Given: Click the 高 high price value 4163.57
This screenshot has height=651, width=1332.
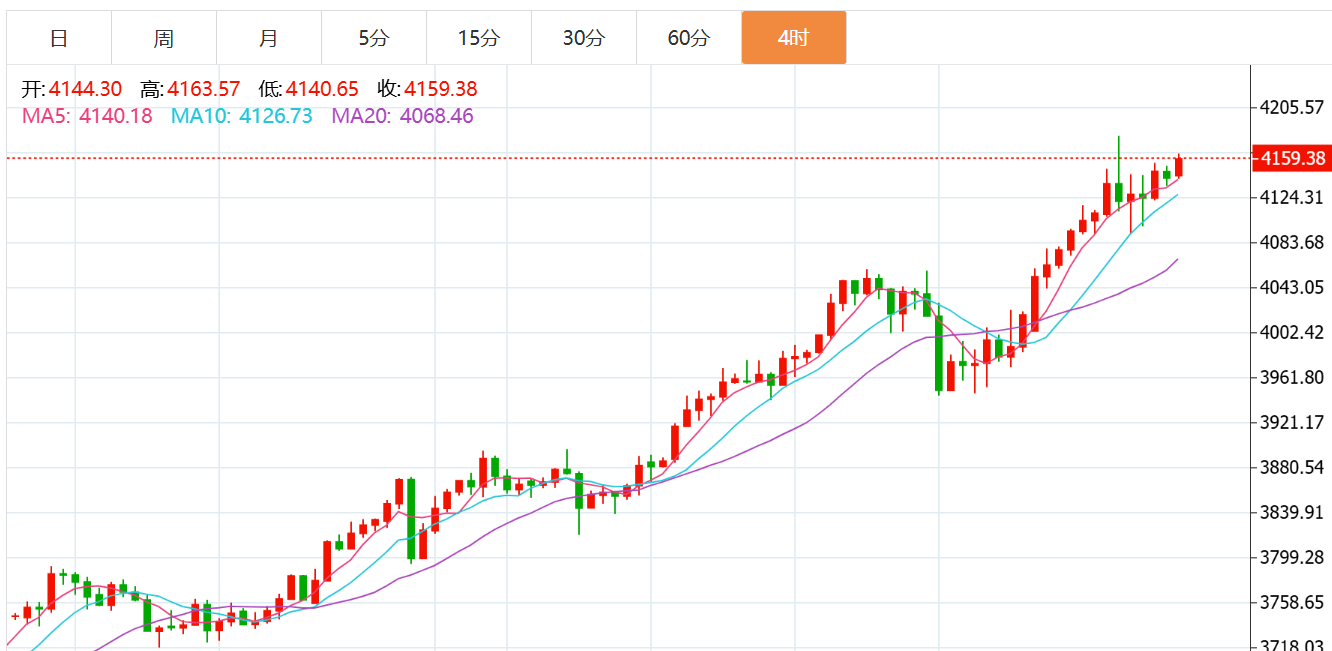Looking at the screenshot, I should (x=204, y=89).
